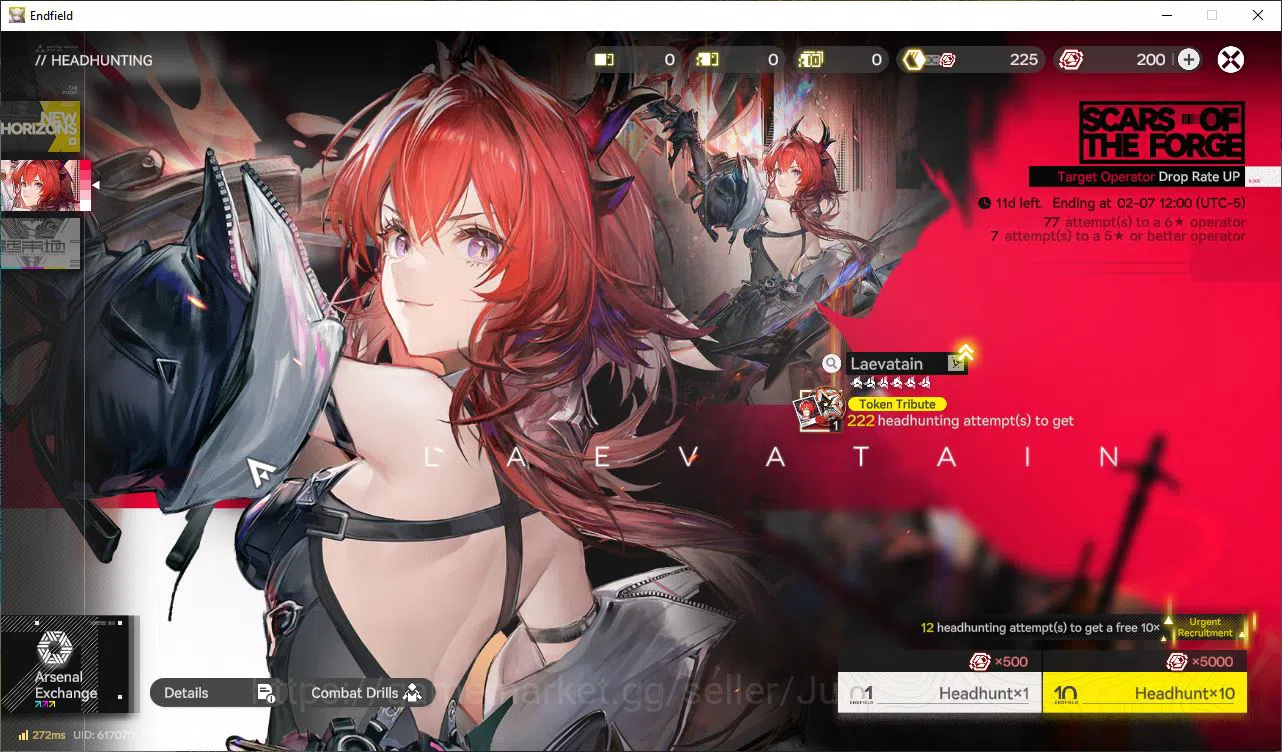
Task: Click the Endfield app icon in title bar
Action: click(x=17, y=15)
